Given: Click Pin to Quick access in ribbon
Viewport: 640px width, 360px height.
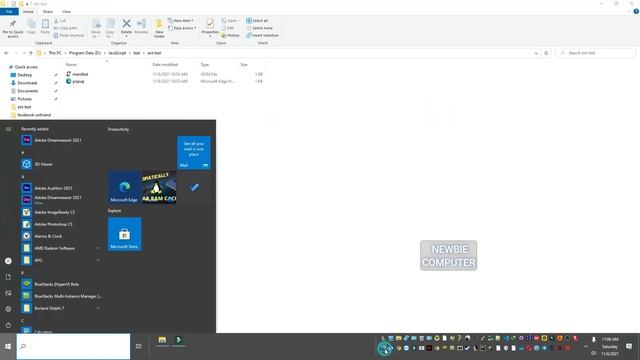Looking at the screenshot, I should coord(13,28).
